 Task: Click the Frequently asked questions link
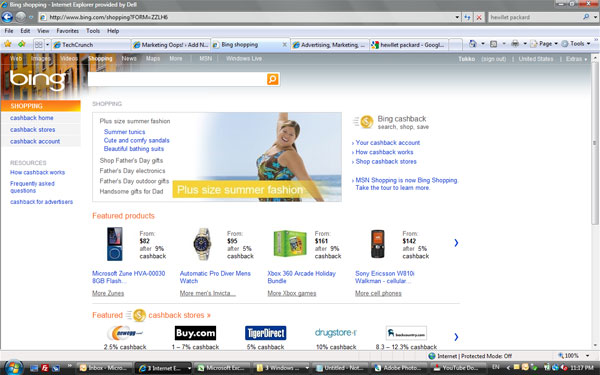point(32,187)
